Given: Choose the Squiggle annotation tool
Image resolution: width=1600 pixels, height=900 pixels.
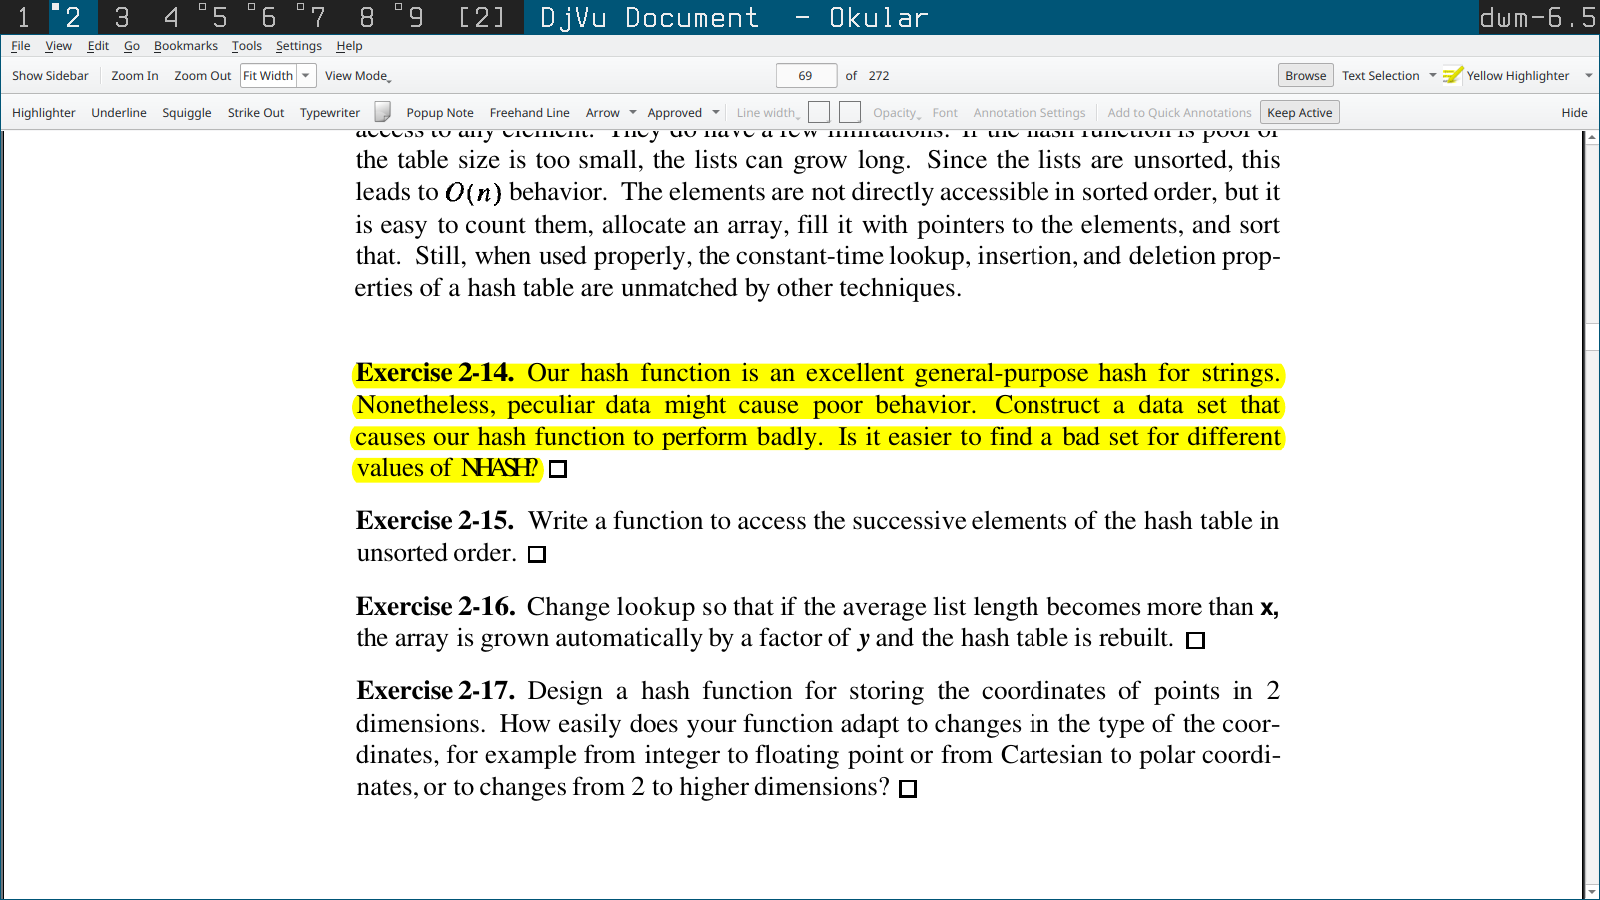Looking at the screenshot, I should pos(187,113).
